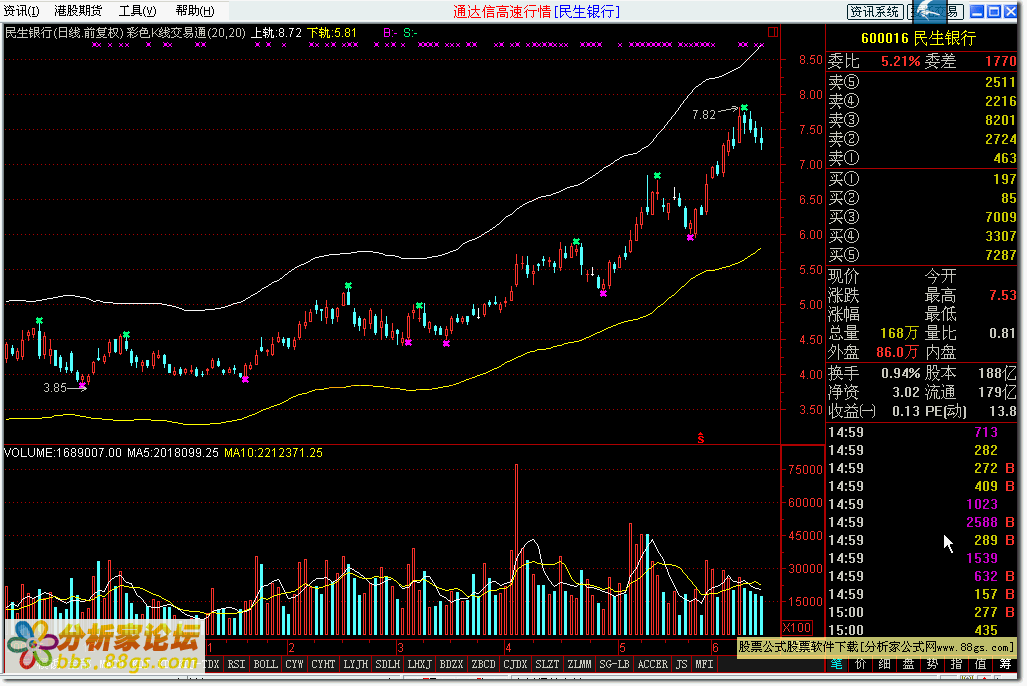Select the RSI indicator tab

tap(236, 664)
